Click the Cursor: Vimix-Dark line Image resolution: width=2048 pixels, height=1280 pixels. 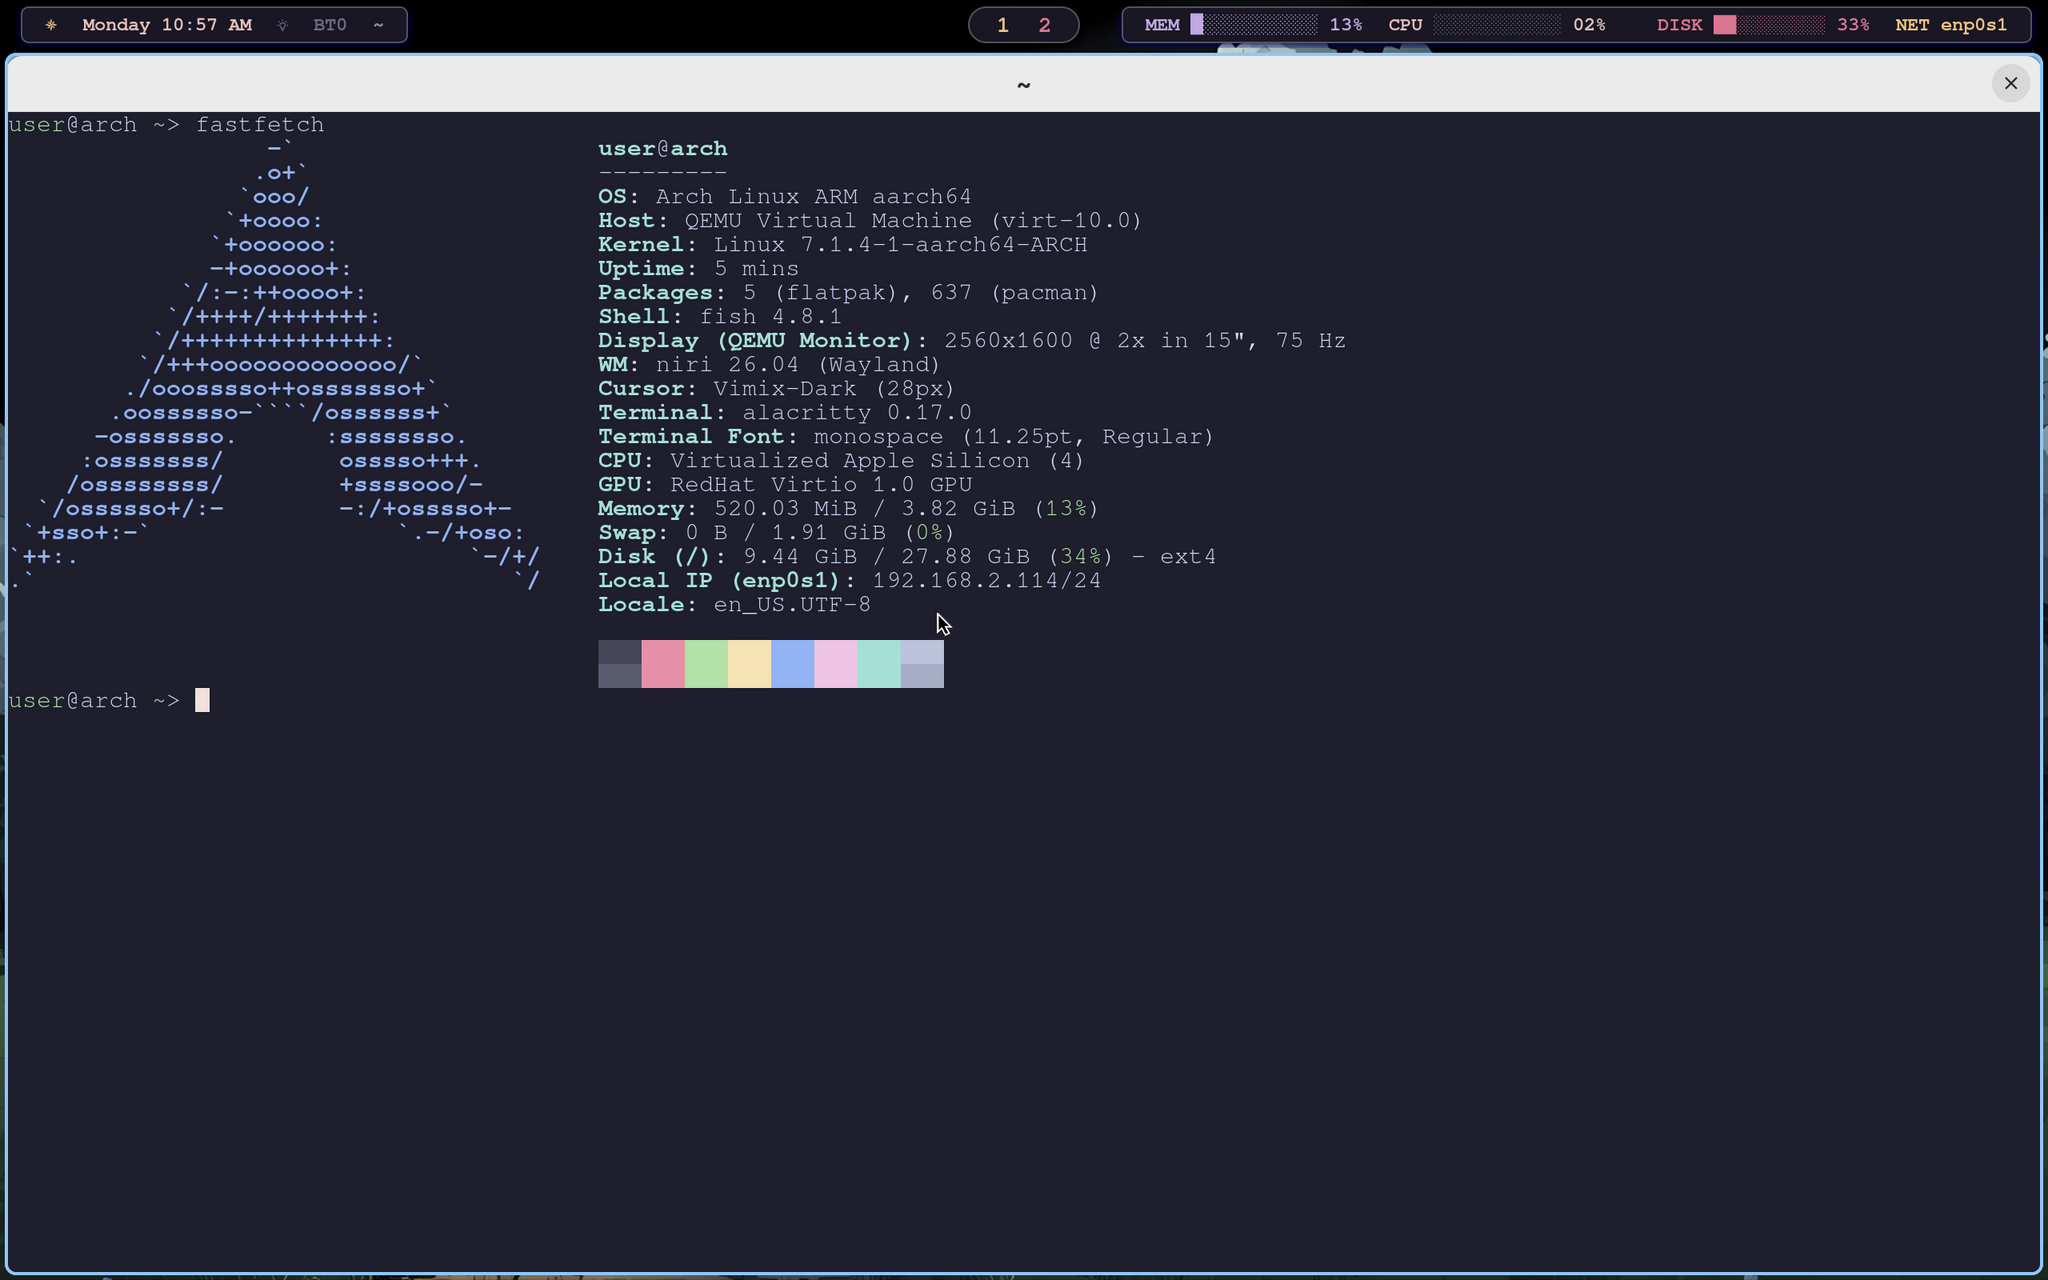[777, 389]
